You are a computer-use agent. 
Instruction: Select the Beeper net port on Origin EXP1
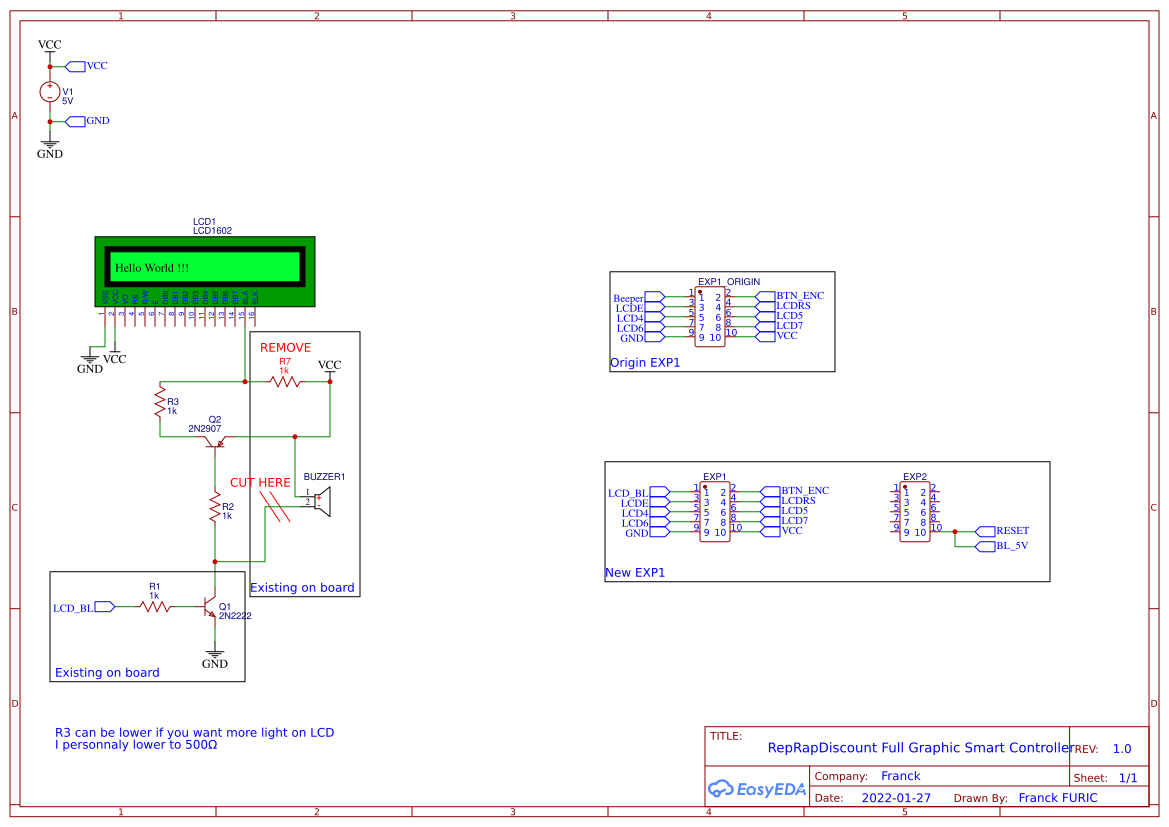click(654, 297)
